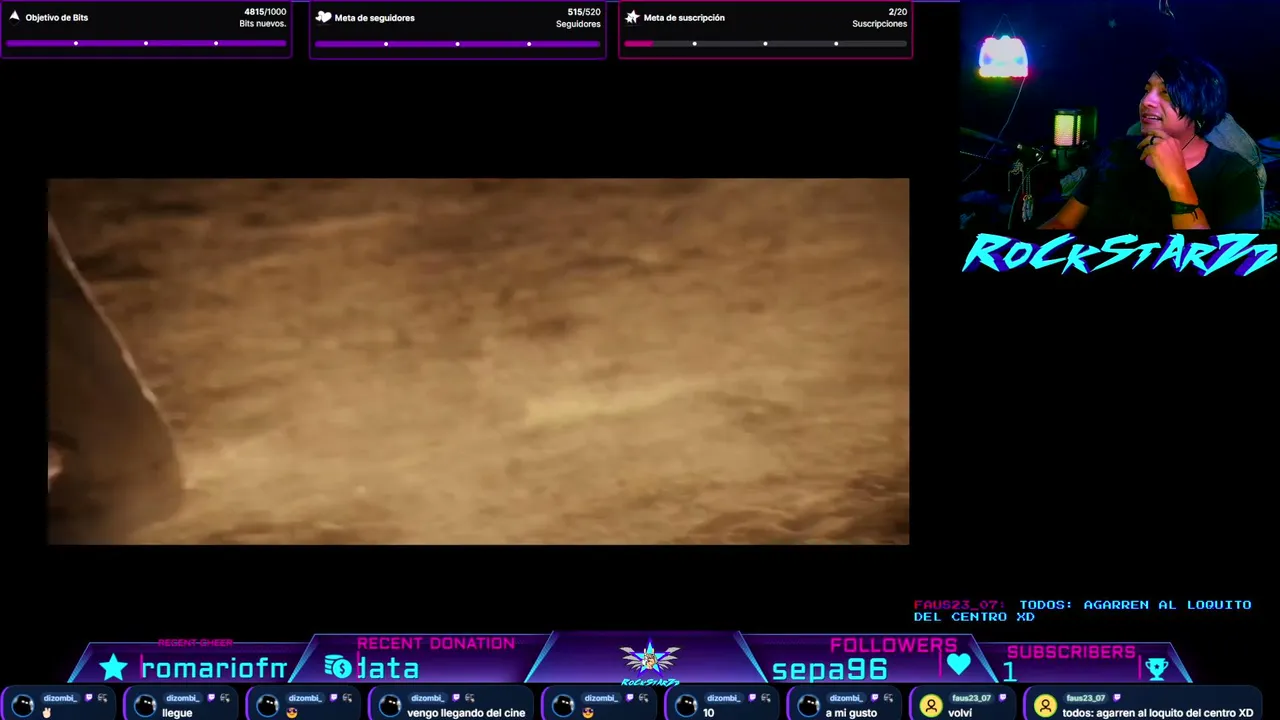Click faus23_07 avatar beside 'todos: agarren' message
The height and width of the screenshot is (720, 1280).
tap(1045, 706)
